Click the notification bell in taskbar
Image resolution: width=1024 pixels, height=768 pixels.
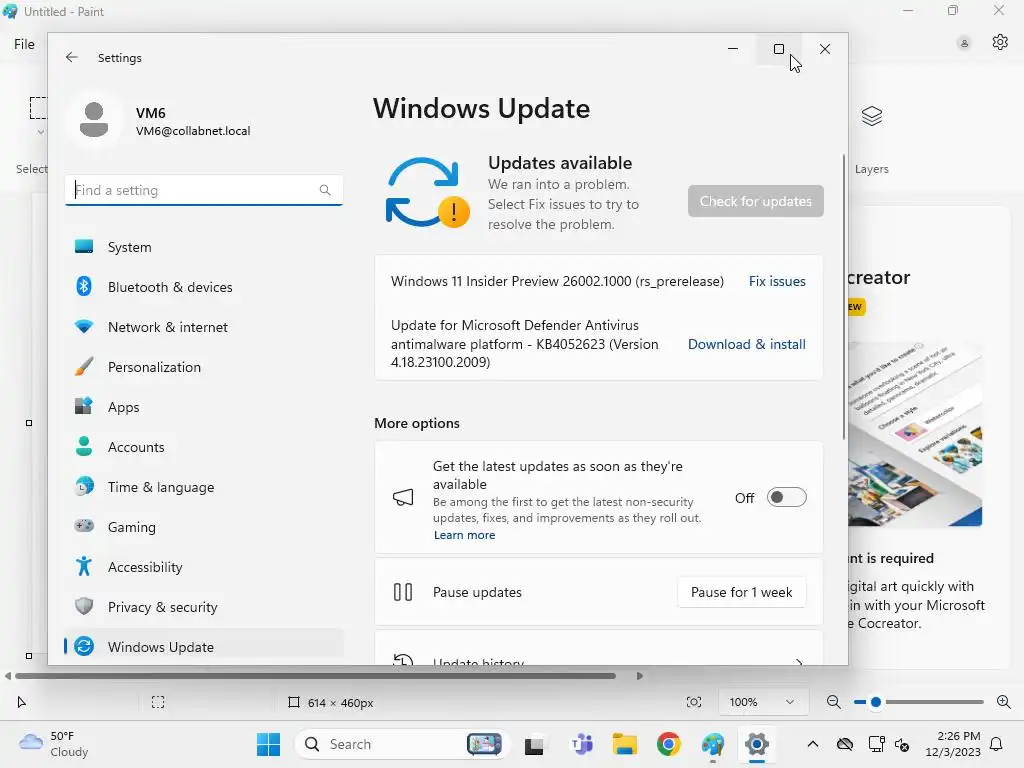(997, 744)
